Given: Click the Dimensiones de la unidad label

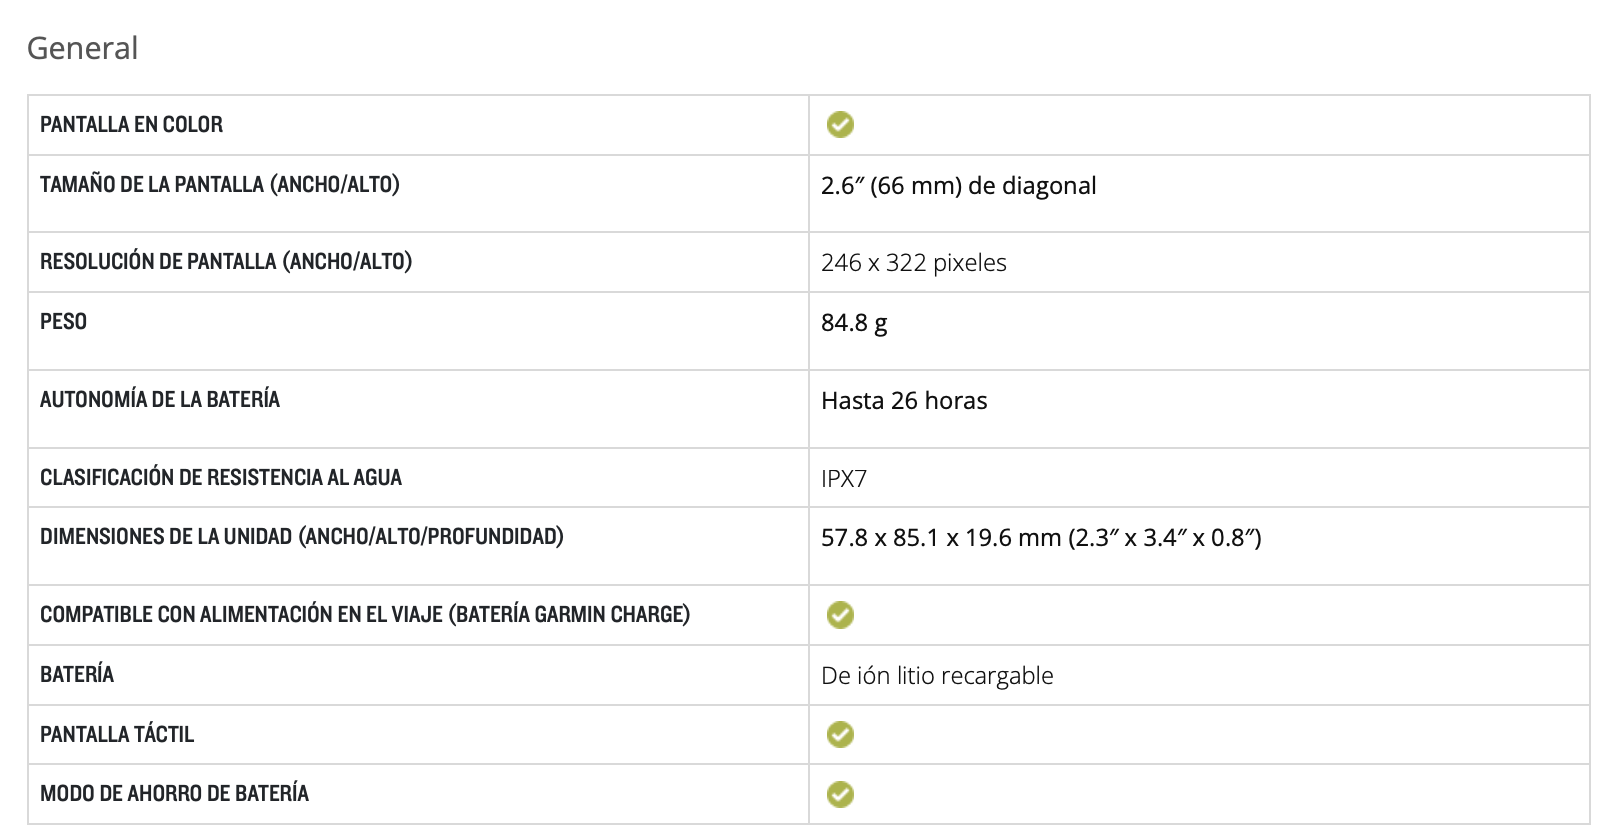Looking at the screenshot, I should click(x=301, y=537).
